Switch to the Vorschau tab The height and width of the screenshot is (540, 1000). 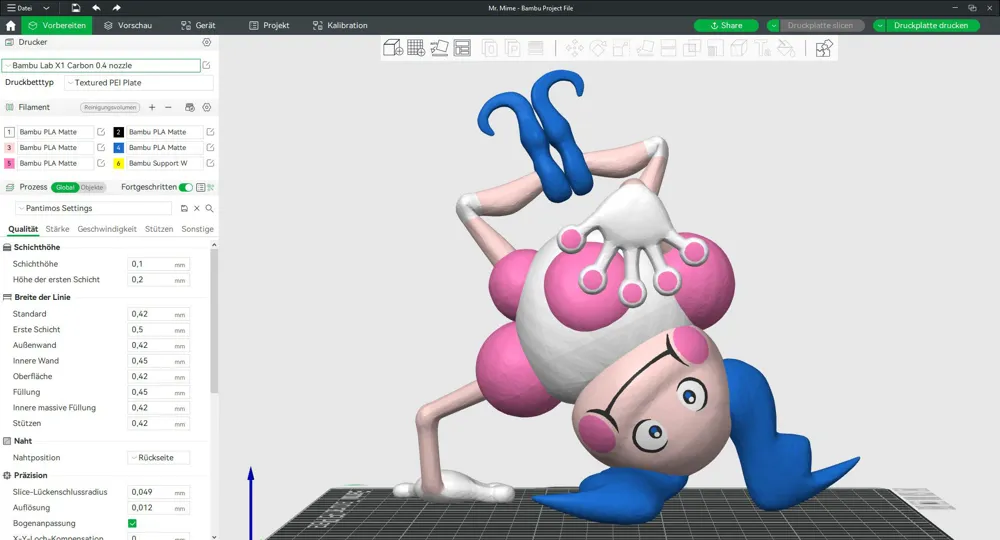[128, 26]
